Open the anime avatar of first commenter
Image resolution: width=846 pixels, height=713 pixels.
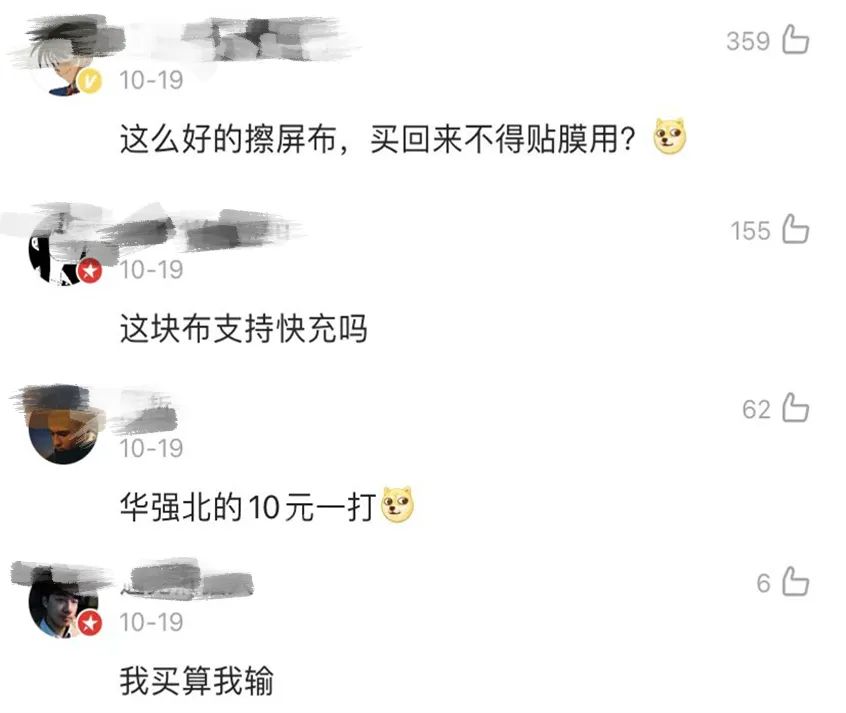[65, 59]
